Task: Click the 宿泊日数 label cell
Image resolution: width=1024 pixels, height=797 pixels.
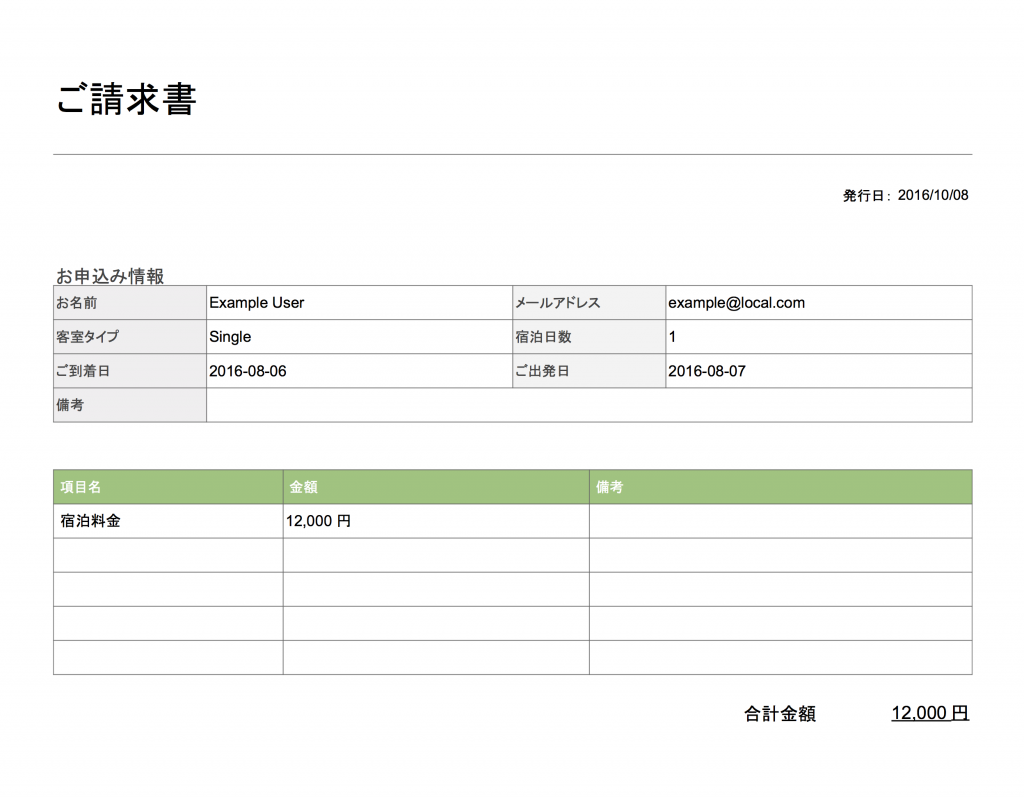Action: click(545, 336)
